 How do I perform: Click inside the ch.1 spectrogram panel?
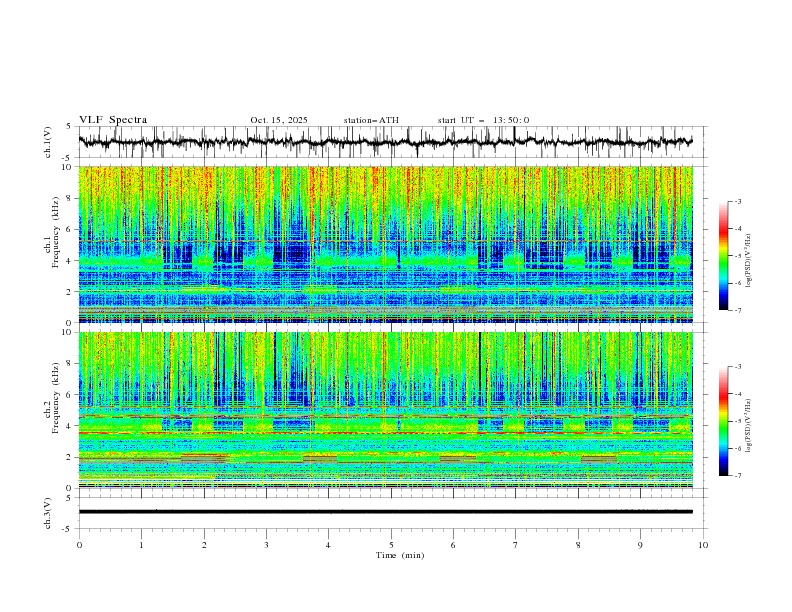point(385,244)
